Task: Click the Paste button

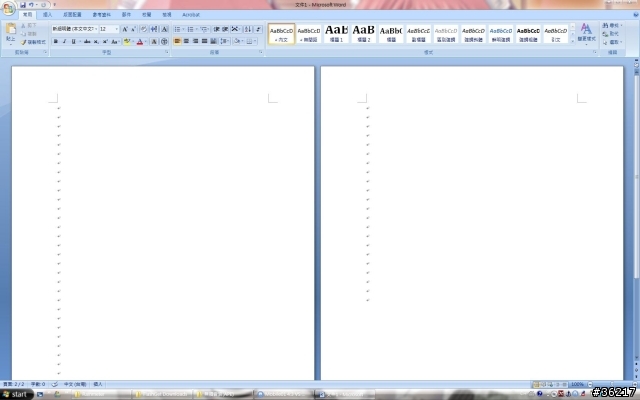Action: click(x=11, y=32)
